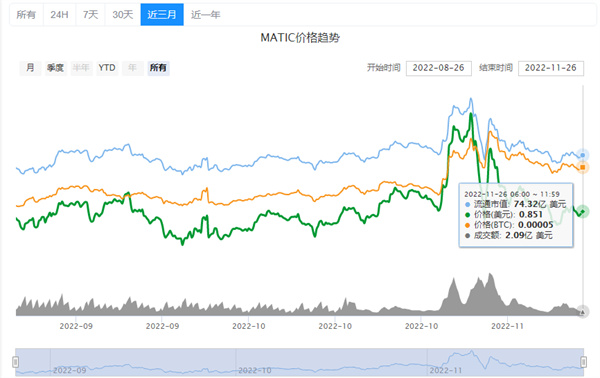Click the 年 zoom button

132,68
